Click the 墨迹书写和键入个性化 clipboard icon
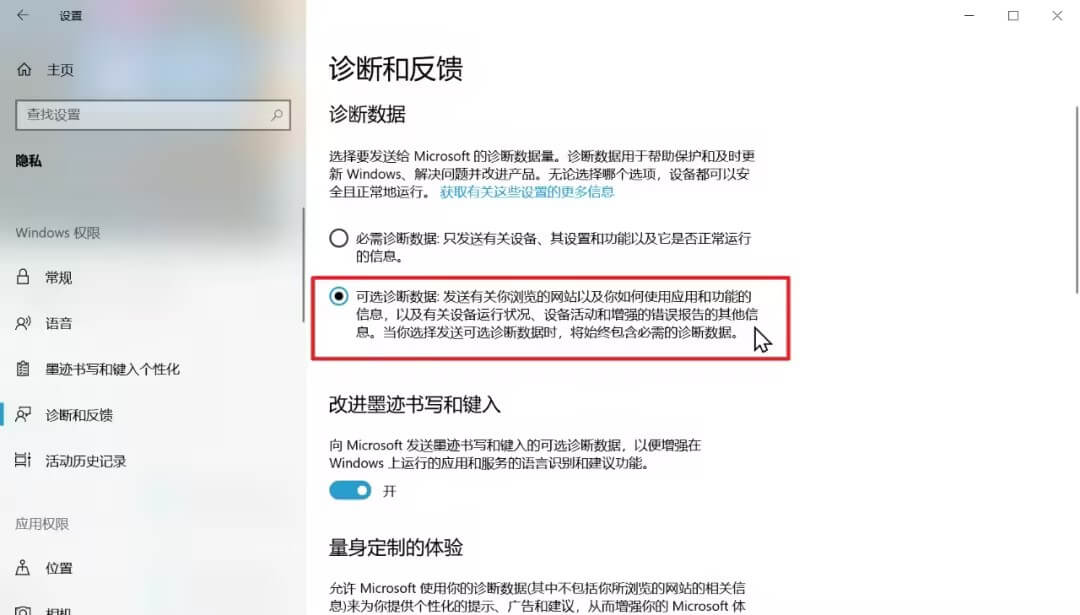The height and width of the screenshot is (615, 1080). coord(23,368)
